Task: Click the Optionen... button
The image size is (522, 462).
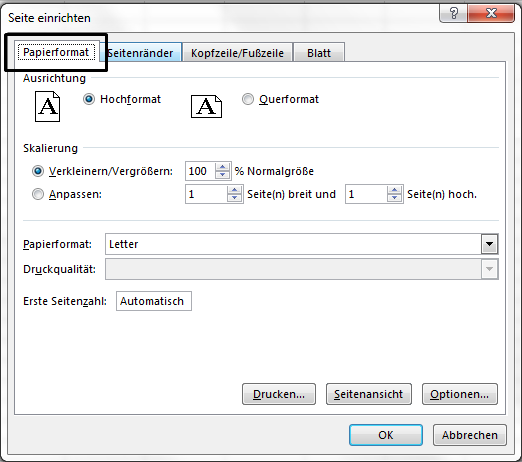Action: [x=460, y=394]
